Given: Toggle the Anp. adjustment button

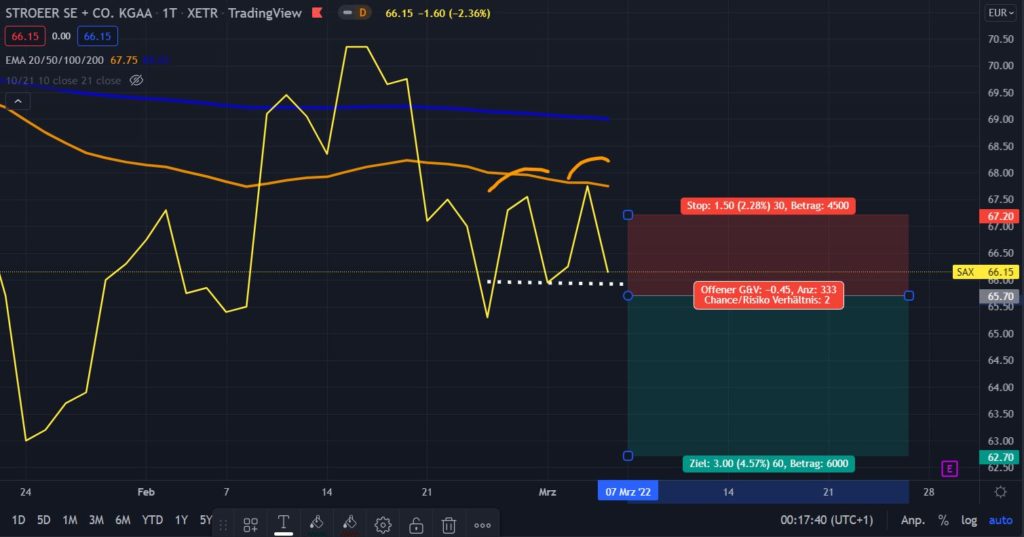Looking at the screenshot, I should point(913,520).
